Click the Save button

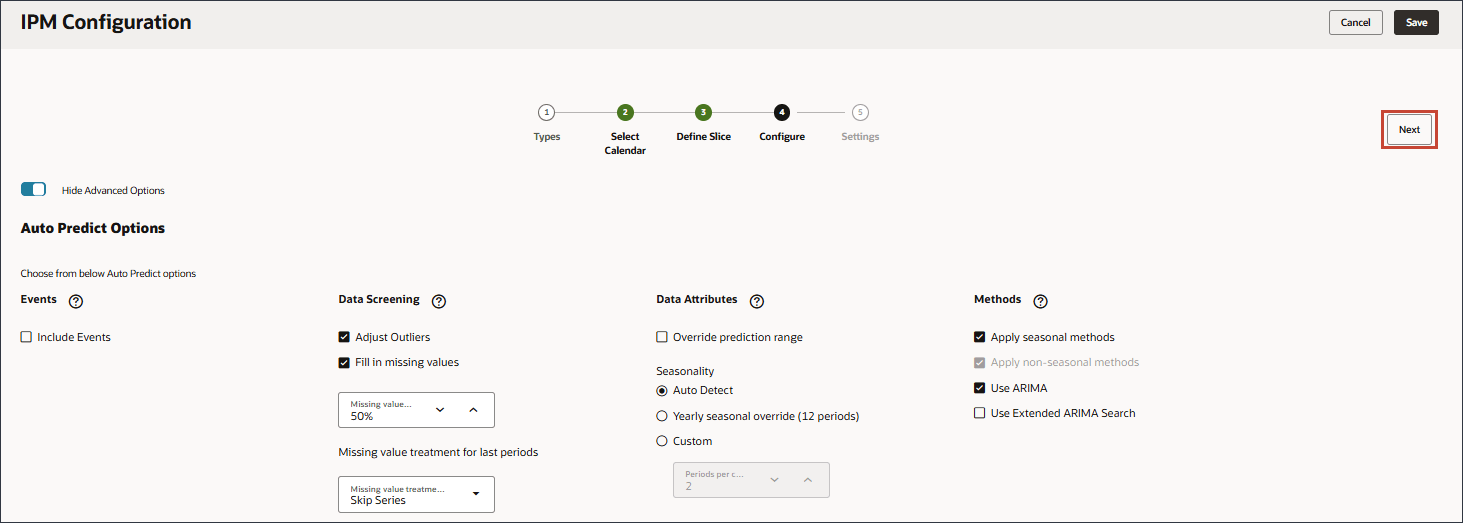coord(1416,22)
